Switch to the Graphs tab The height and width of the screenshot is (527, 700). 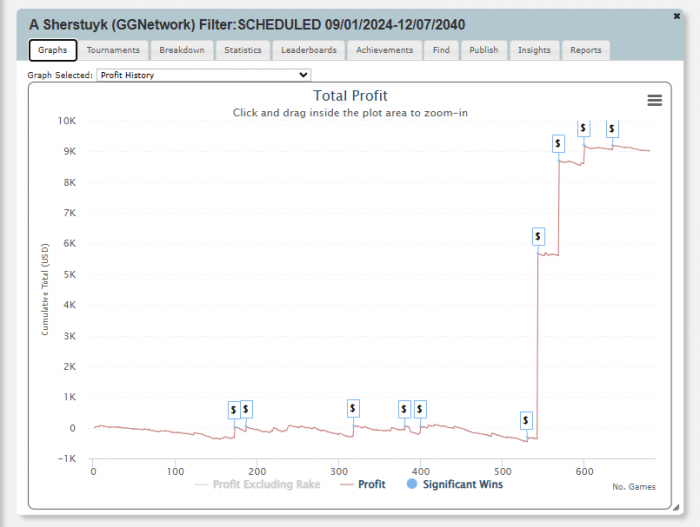(x=53, y=50)
